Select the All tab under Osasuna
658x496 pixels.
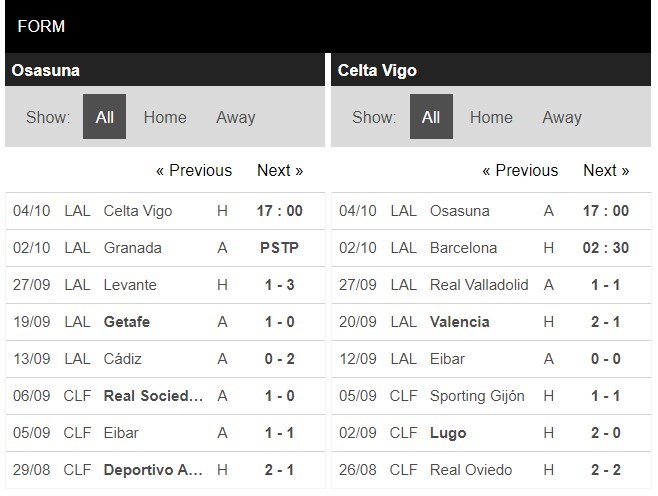coord(104,117)
